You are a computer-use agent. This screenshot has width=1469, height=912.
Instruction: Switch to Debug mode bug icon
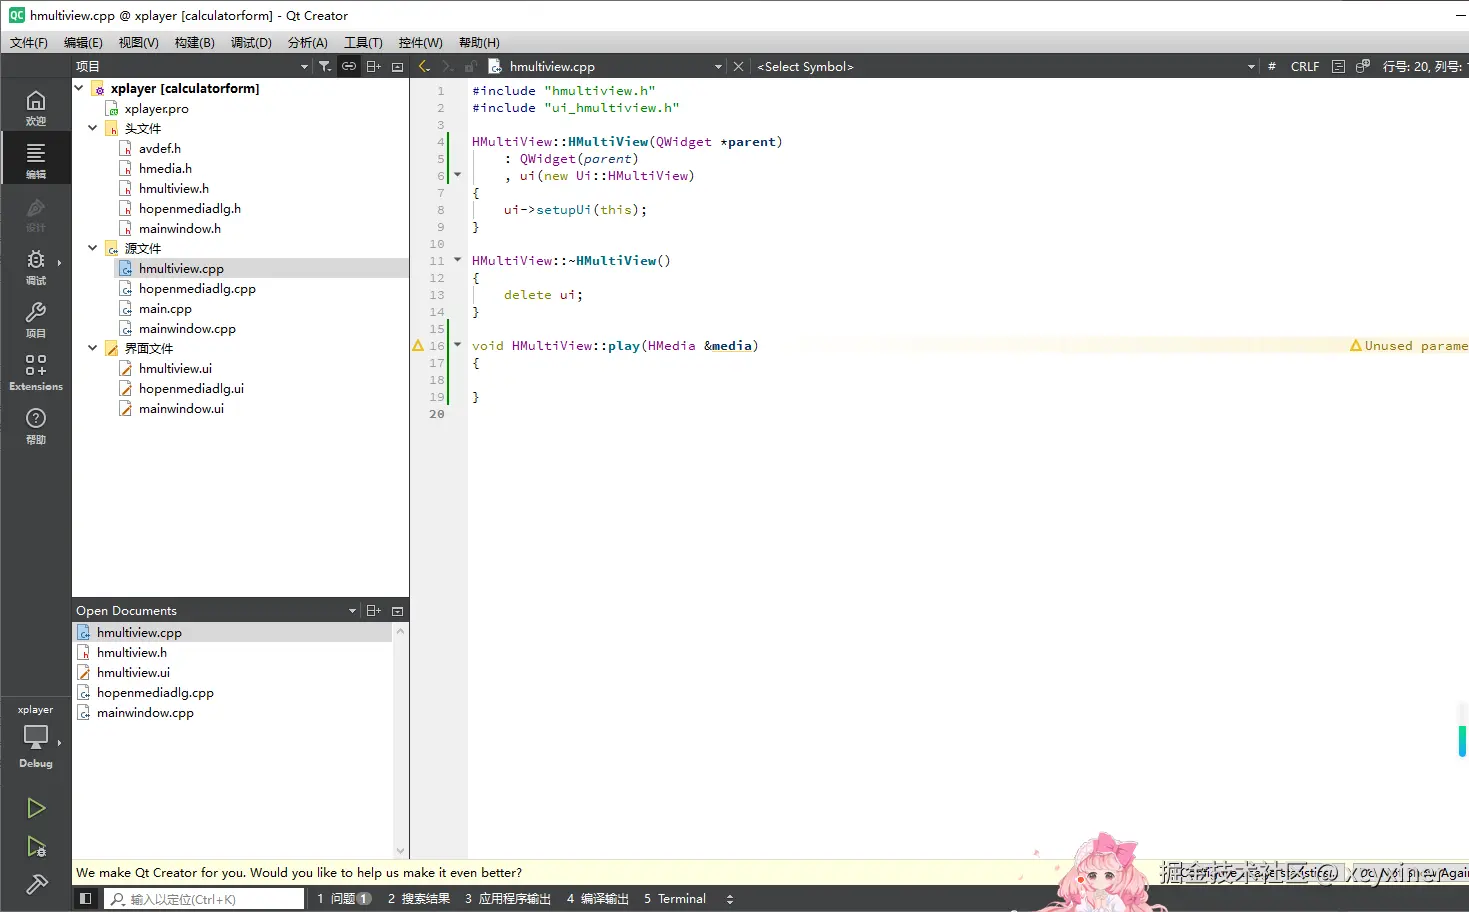click(36, 266)
